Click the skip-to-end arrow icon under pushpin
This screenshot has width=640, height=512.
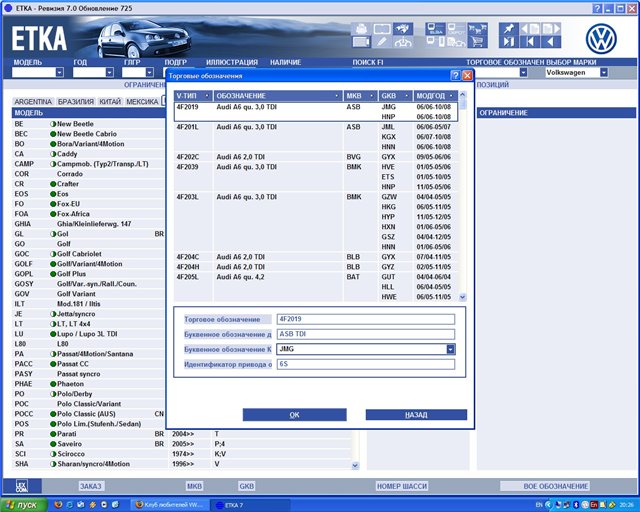pos(509,42)
